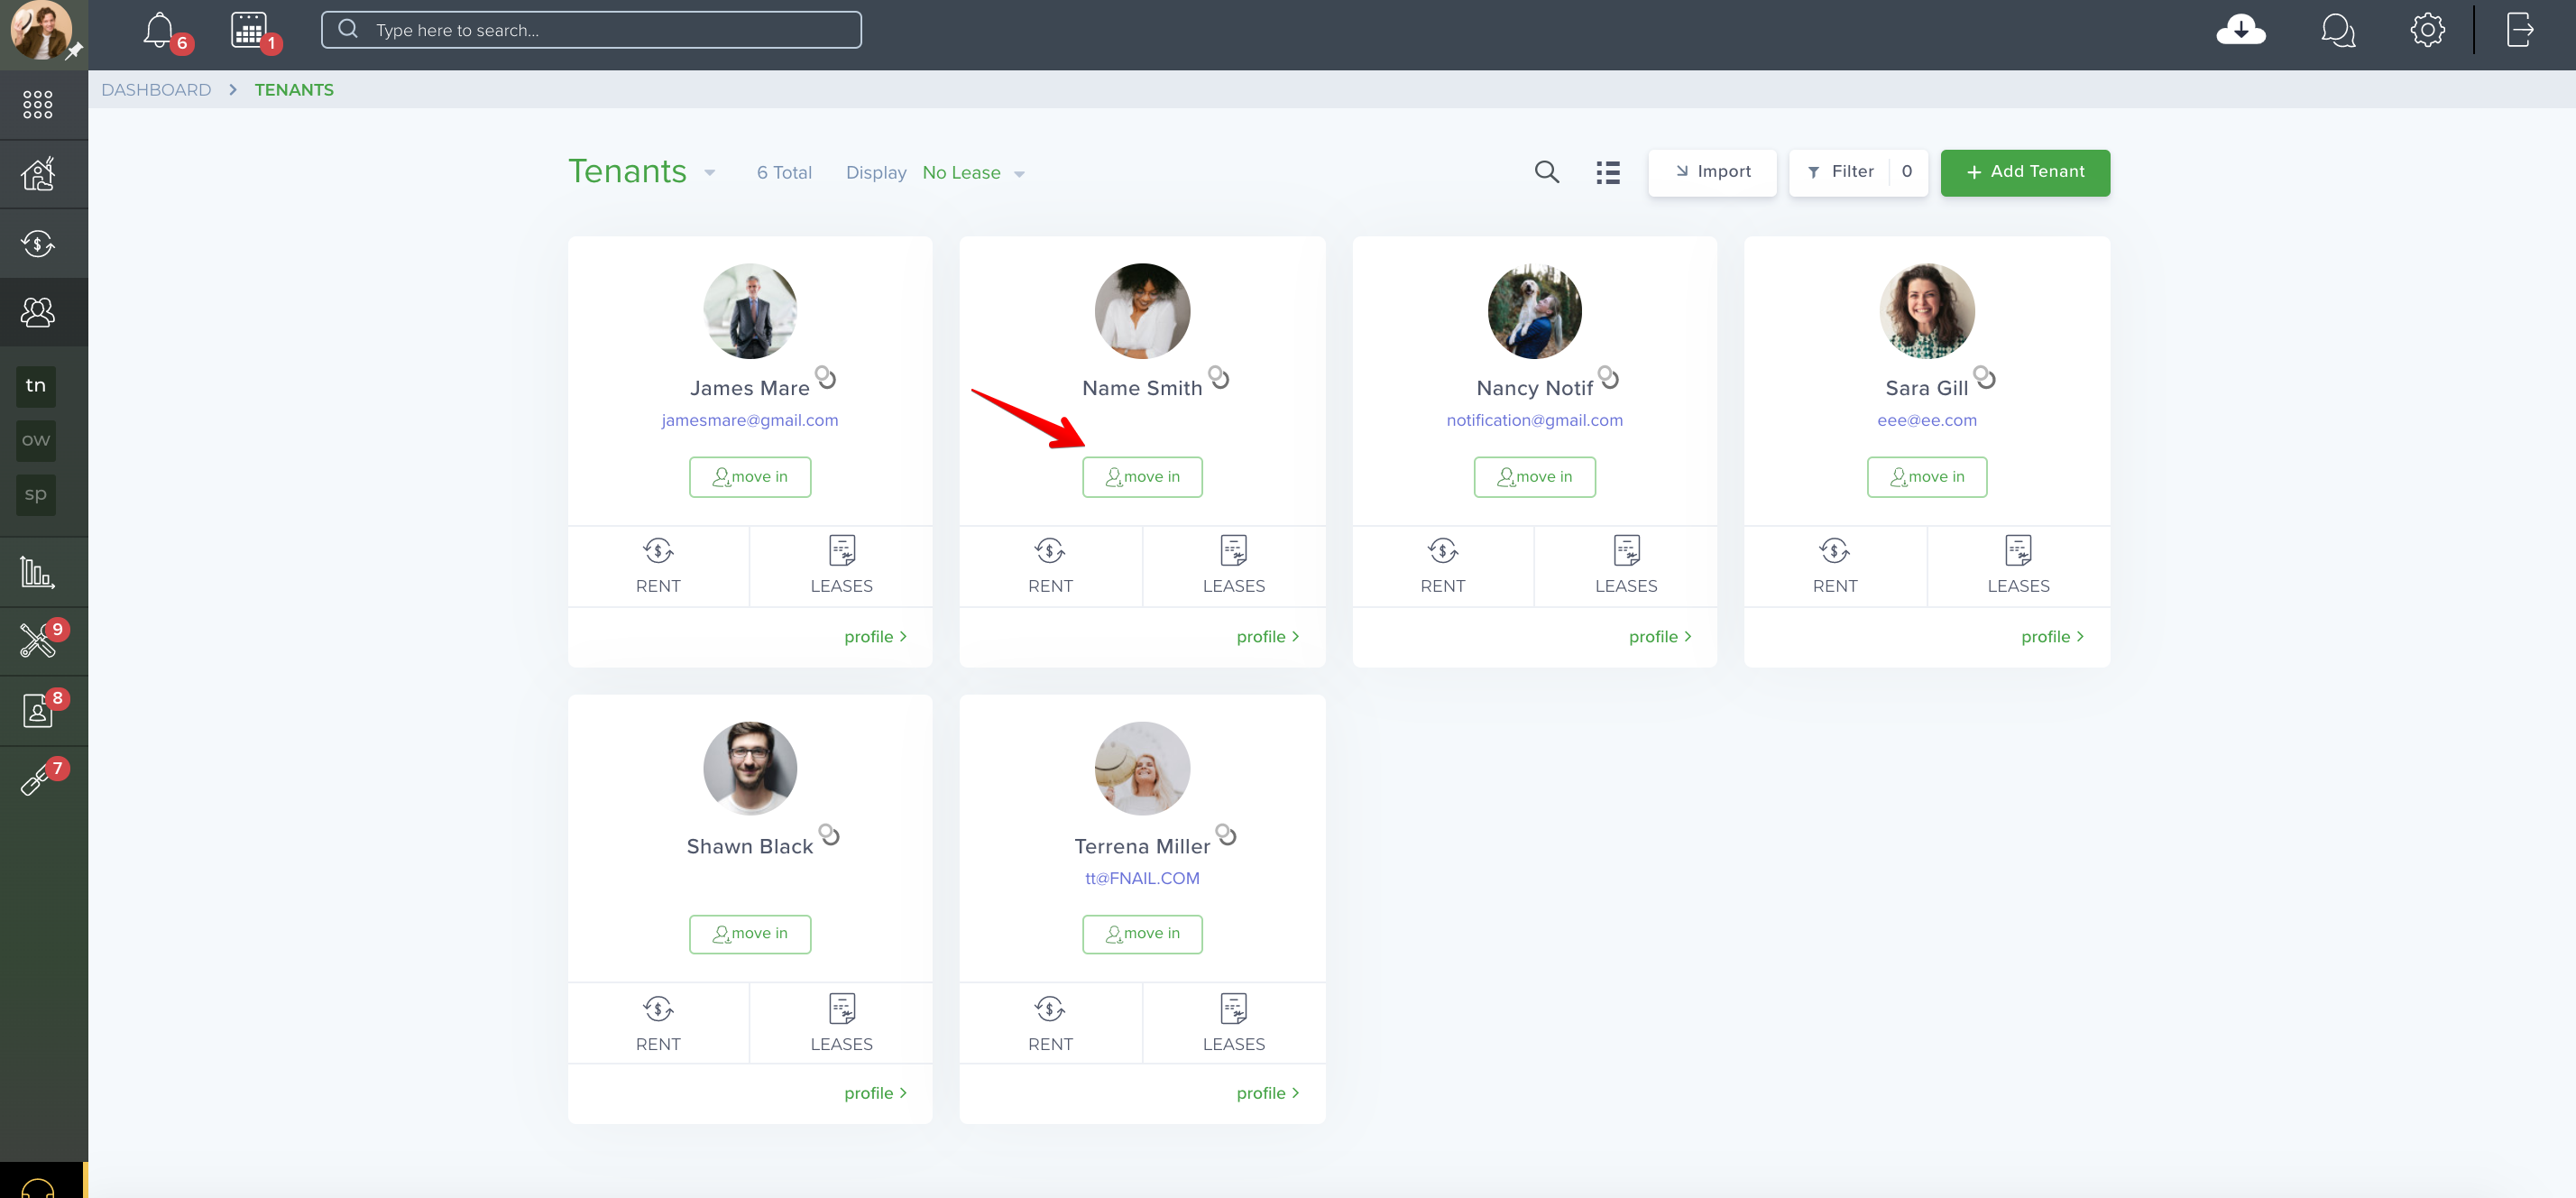2576x1198 pixels.
Task: Go to DASHBOARD breadcrumb
Action: click(x=156, y=90)
